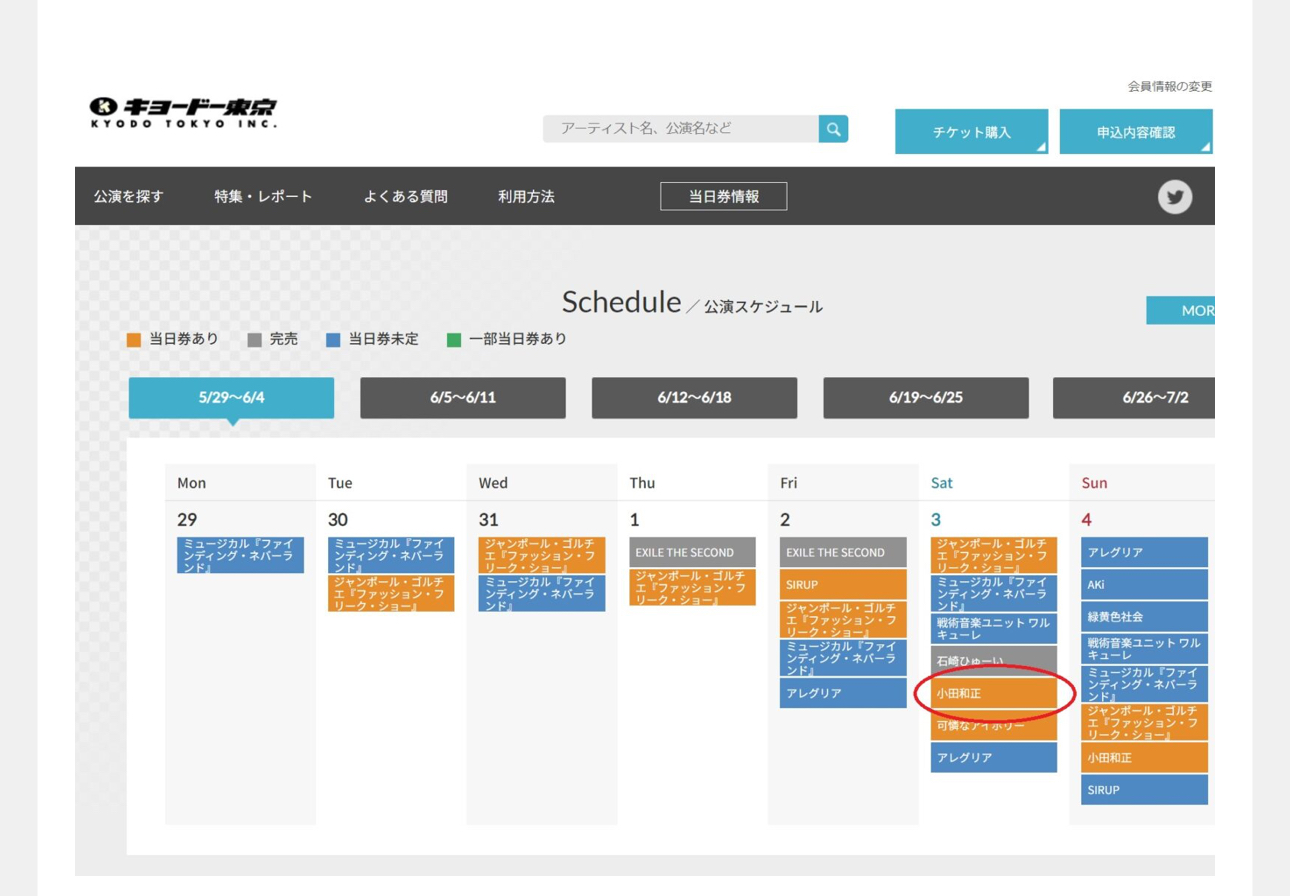Image resolution: width=1290 pixels, height=896 pixels.
Task: Open the よくある質問 menu item
Action: pyautogui.click(x=405, y=197)
